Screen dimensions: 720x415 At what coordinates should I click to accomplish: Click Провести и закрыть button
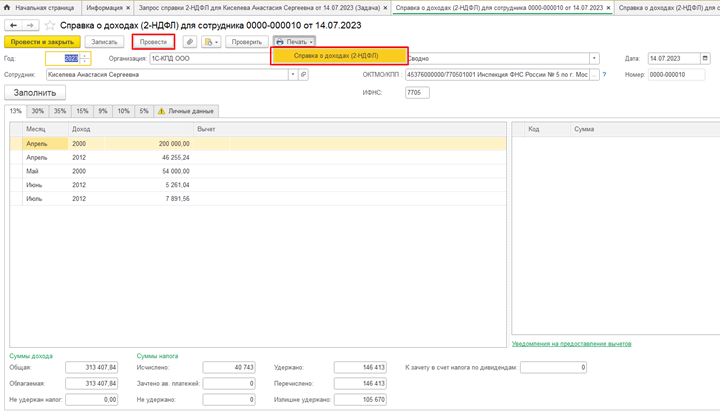[42, 42]
